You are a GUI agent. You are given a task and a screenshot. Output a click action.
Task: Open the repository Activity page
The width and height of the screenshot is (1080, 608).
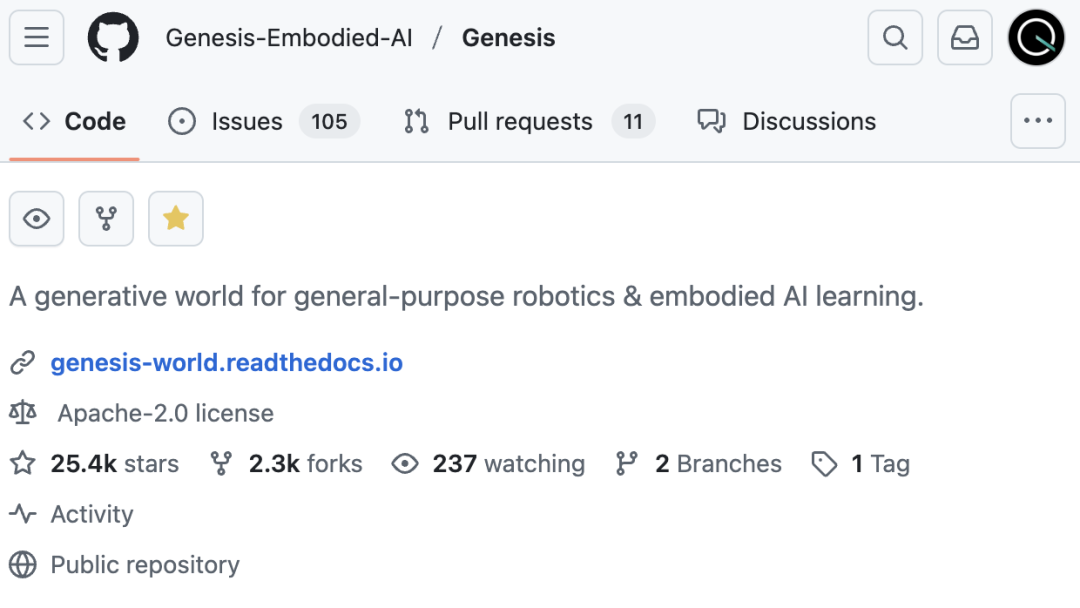click(x=92, y=514)
